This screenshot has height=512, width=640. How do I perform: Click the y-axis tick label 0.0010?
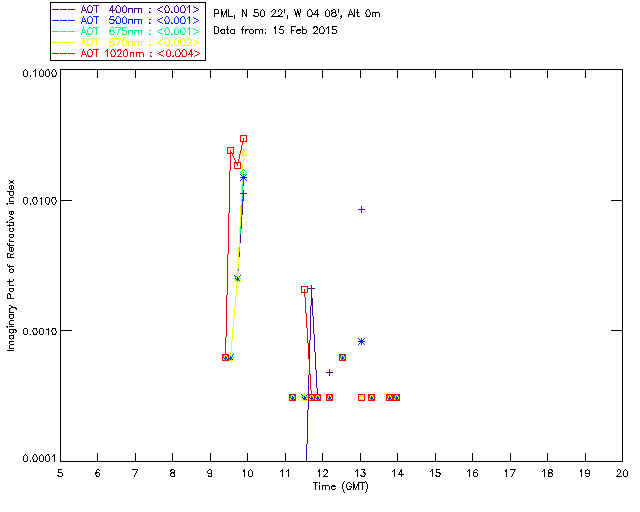pos(39,331)
